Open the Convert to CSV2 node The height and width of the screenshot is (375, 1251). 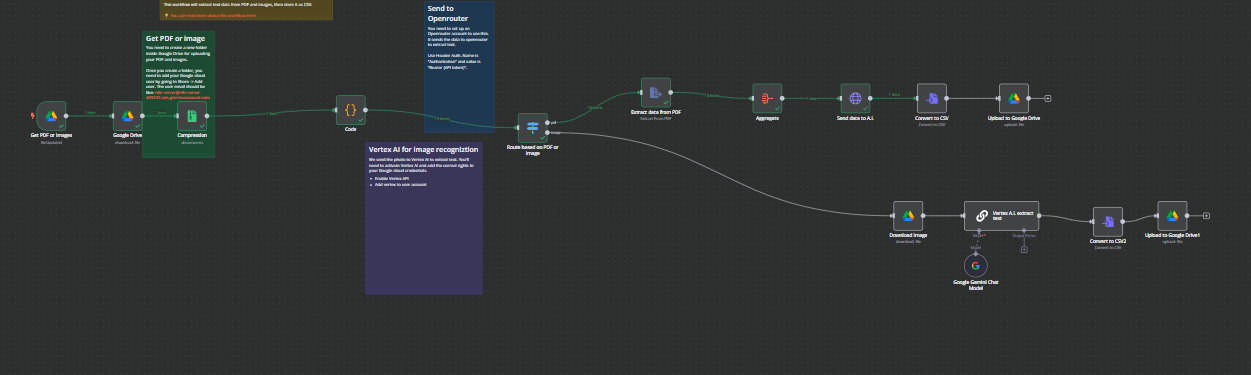tap(1107, 221)
